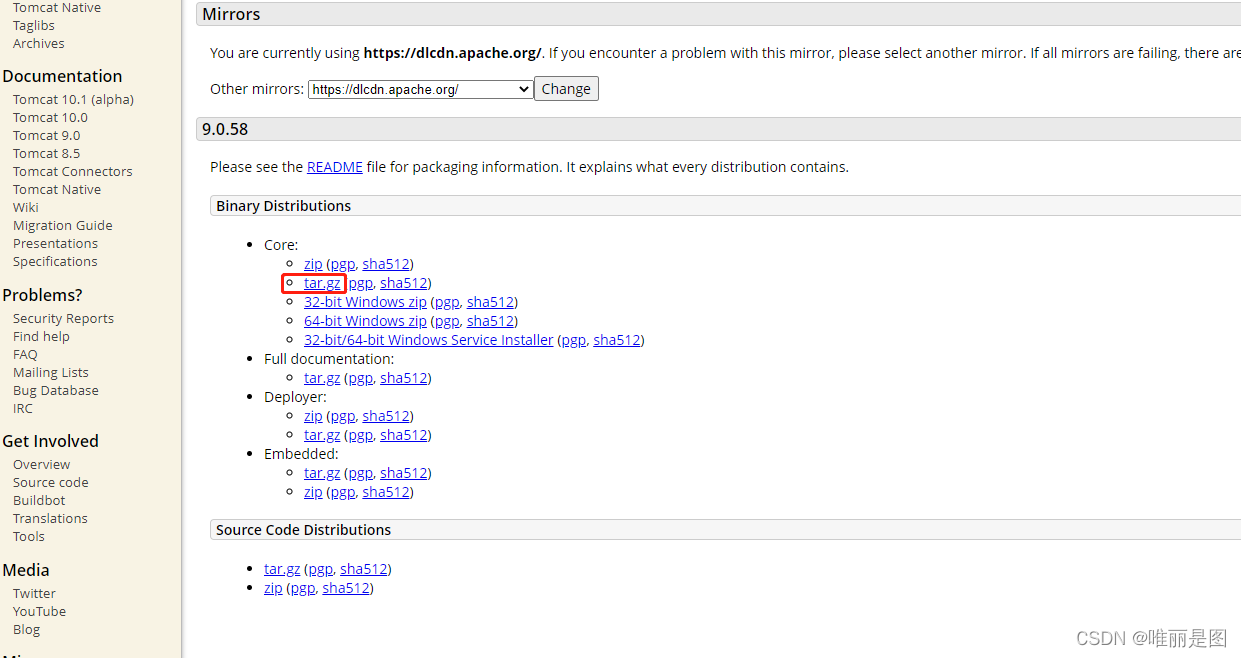
Task: Open Translations in sidebar
Action: (51, 519)
